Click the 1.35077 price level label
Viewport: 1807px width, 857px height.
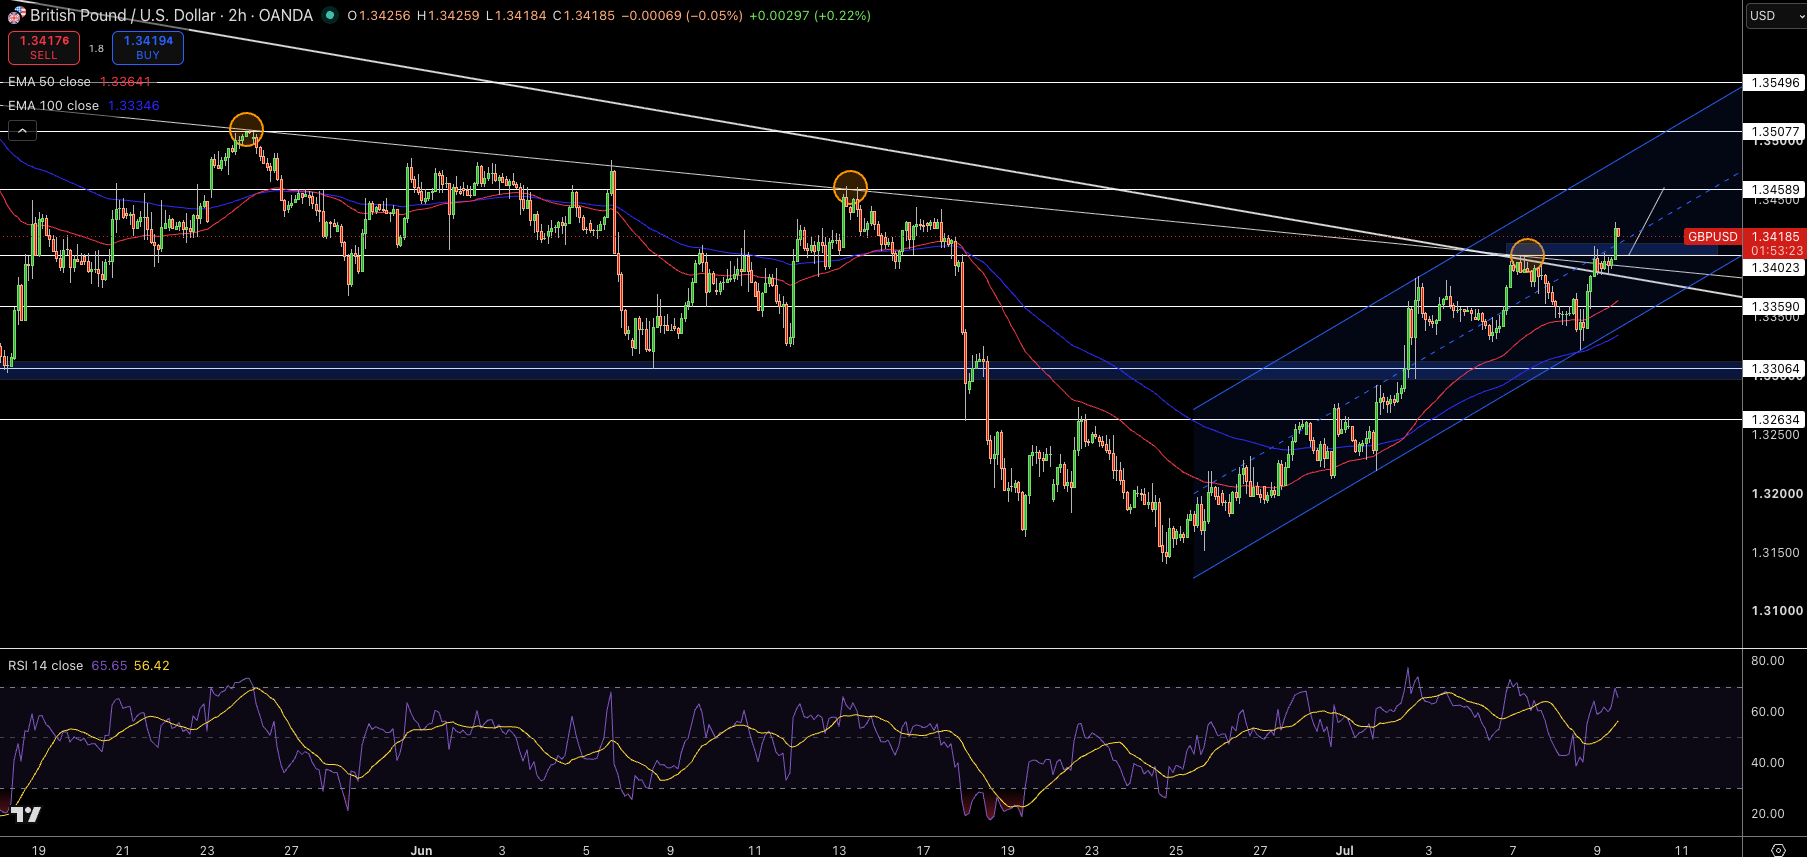tap(1775, 131)
